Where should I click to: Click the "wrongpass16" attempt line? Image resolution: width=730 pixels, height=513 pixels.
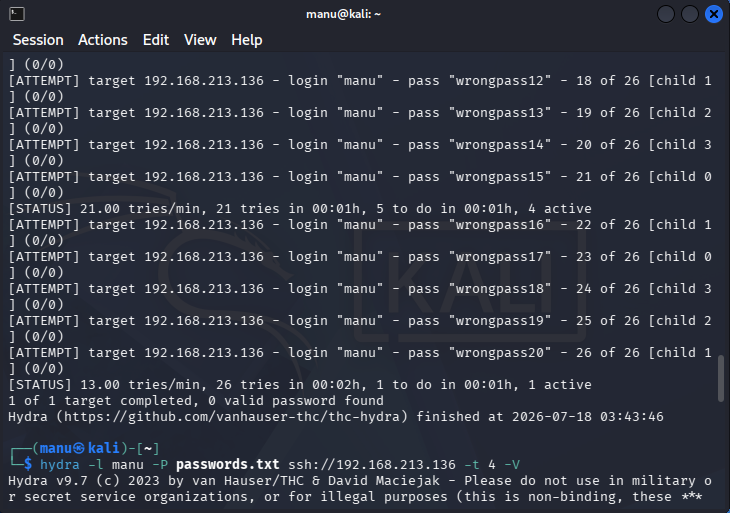tap(360, 225)
